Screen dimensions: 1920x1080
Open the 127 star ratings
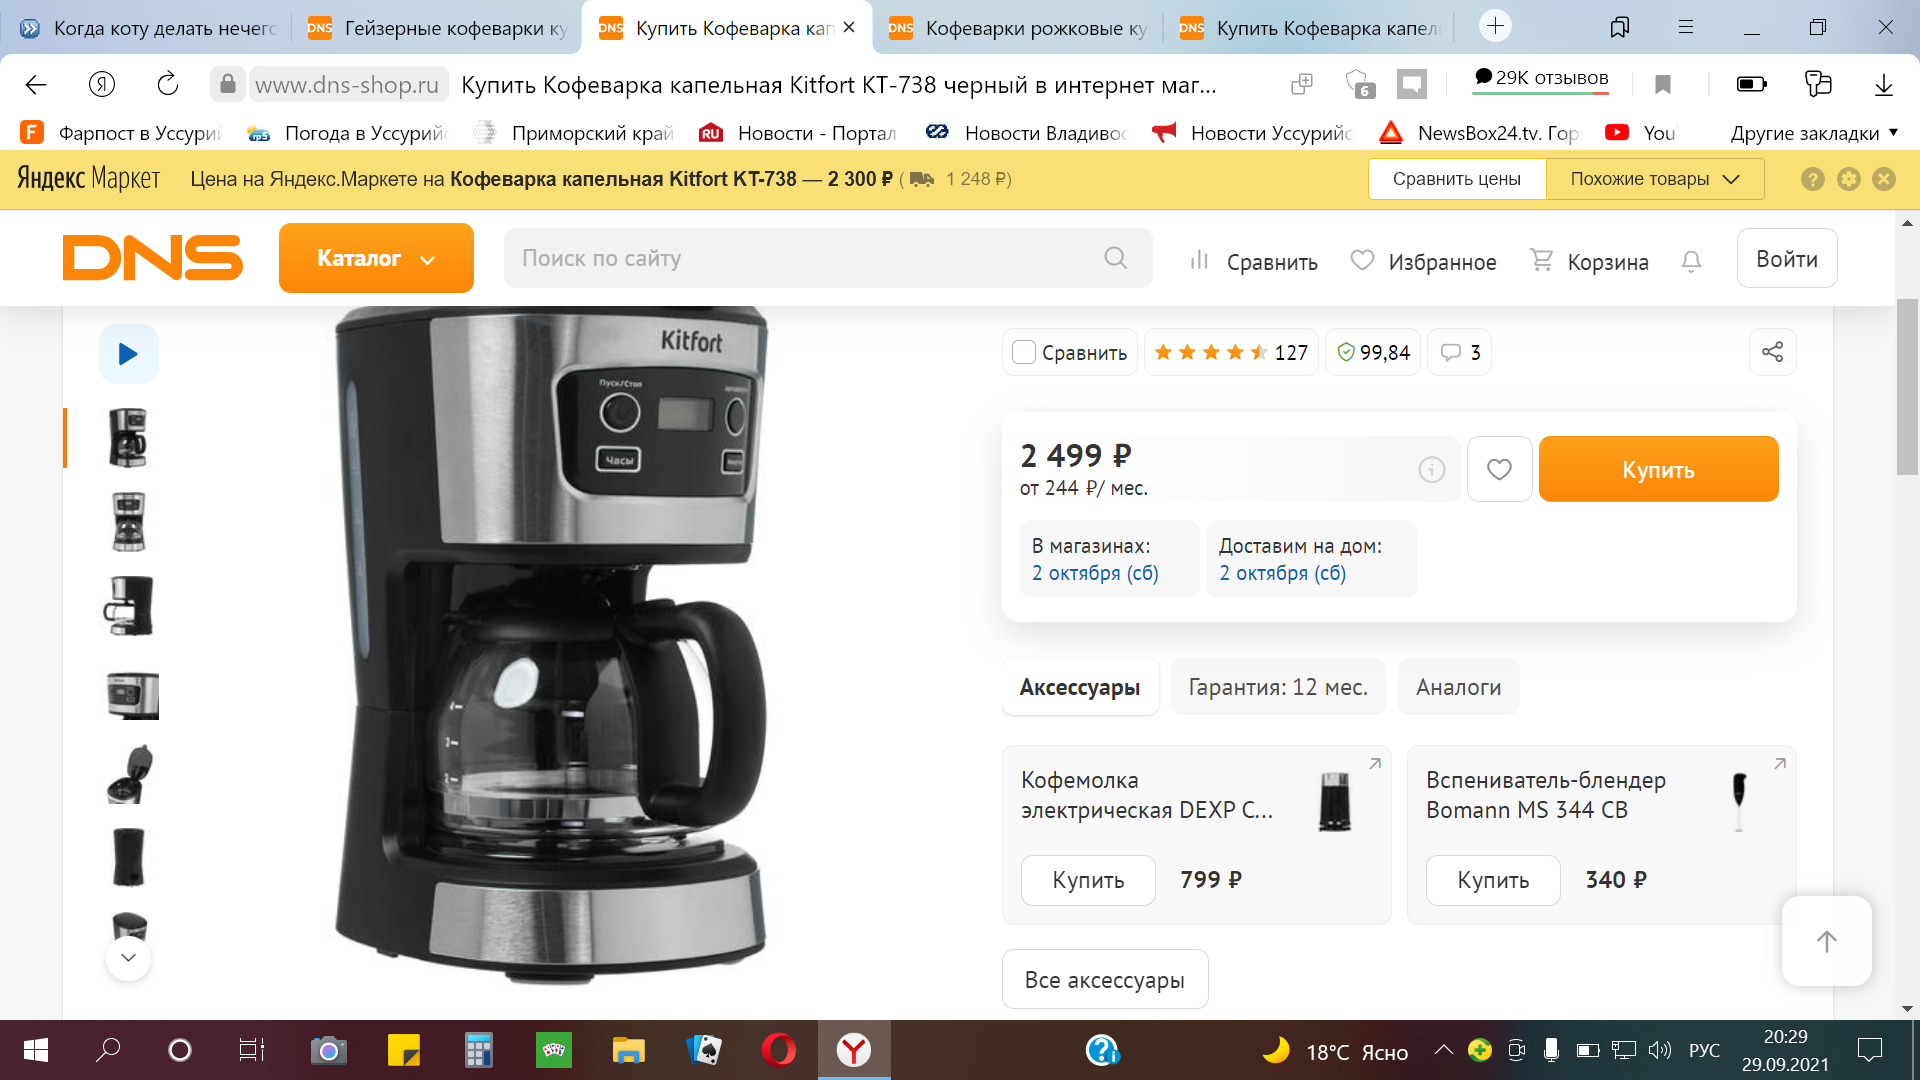(x=1231, y=352)
